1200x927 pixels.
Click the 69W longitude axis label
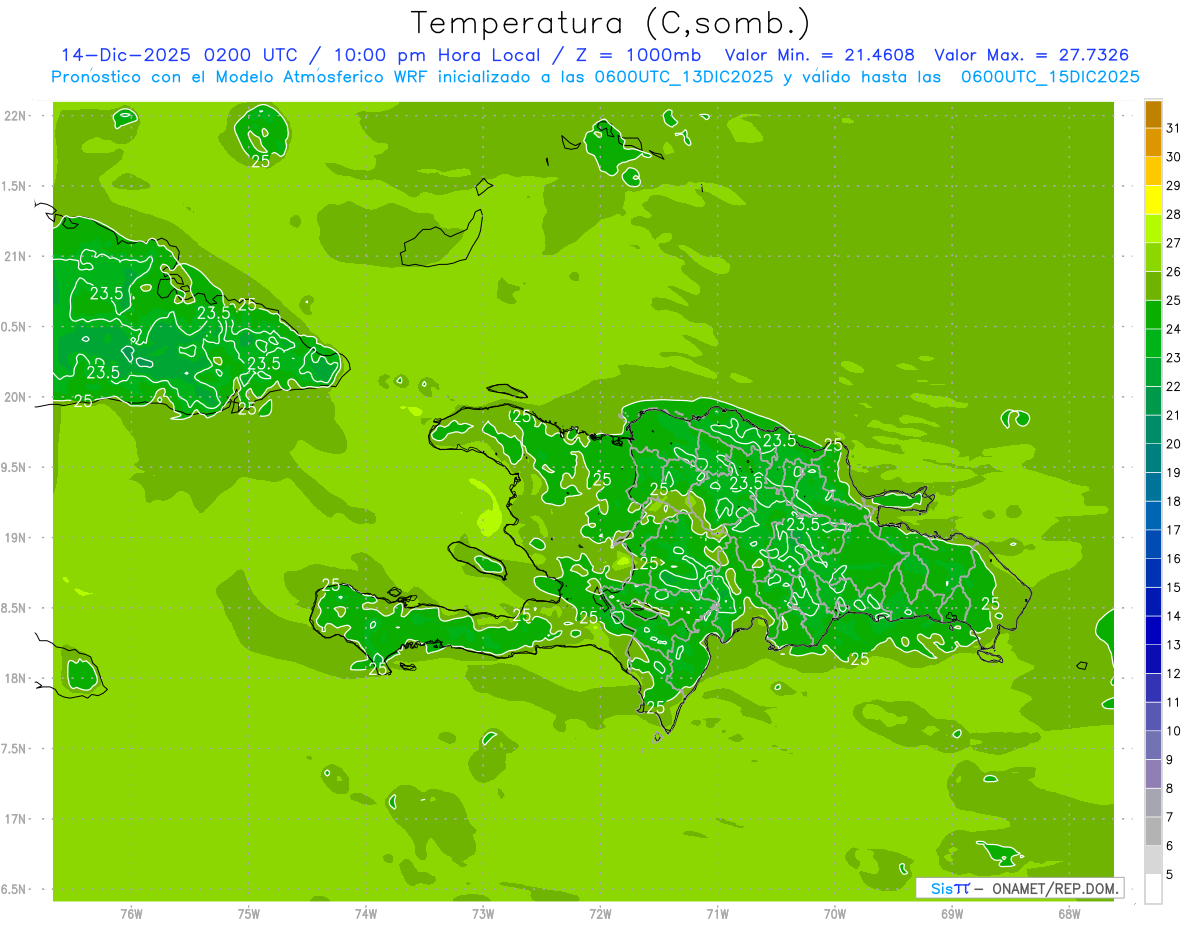click(952, 914)
